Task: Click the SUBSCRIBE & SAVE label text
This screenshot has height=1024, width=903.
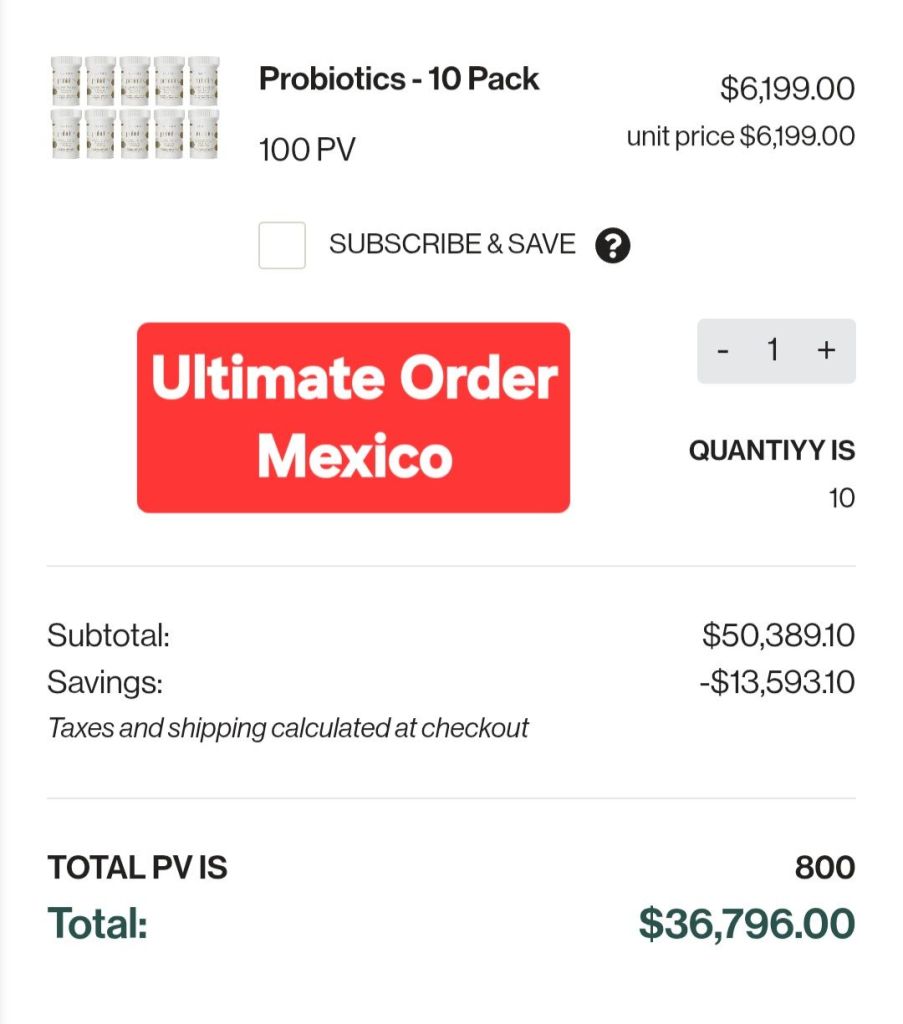Action: tap(452, 244)
